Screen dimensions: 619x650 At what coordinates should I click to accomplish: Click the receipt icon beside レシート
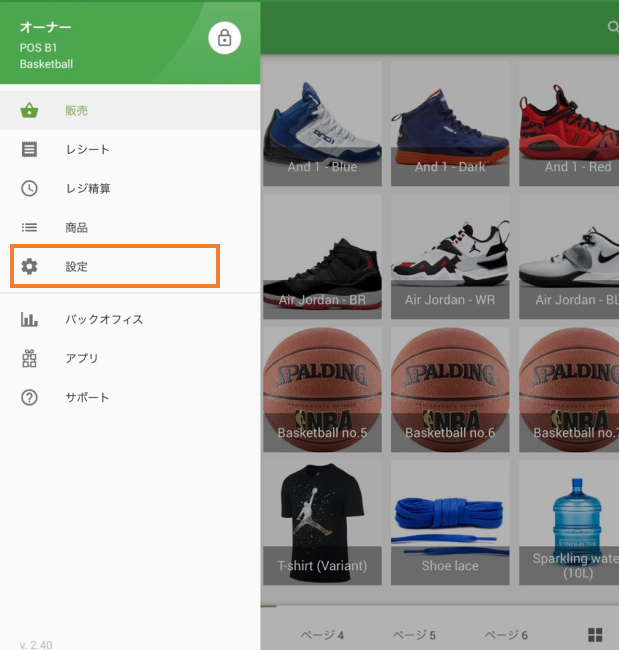30,149
